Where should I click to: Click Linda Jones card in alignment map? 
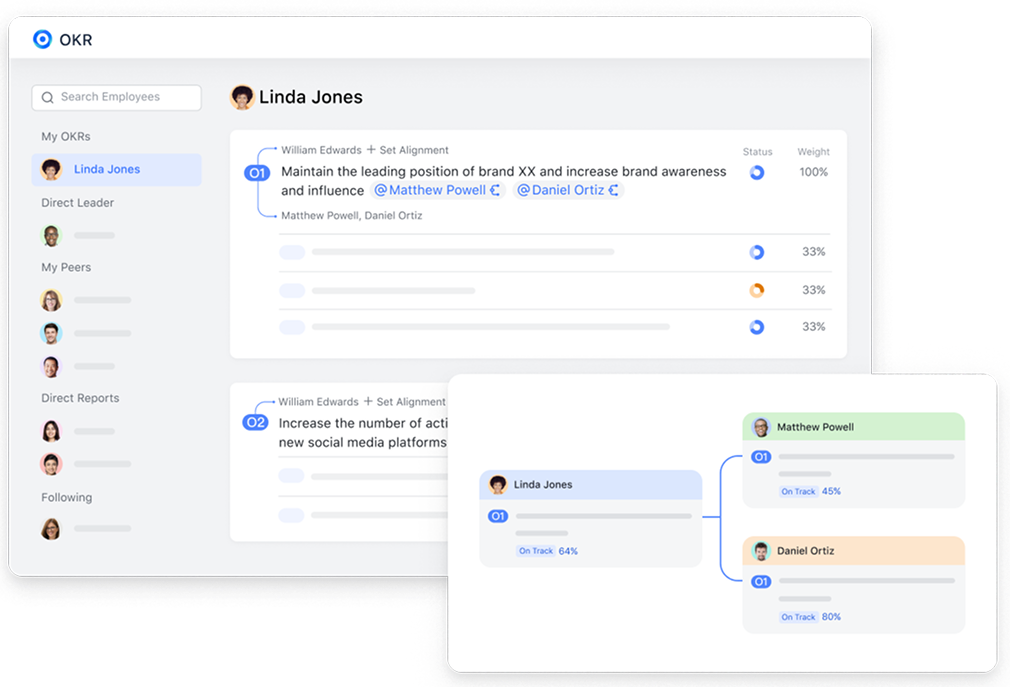click(x=590, y=485)
